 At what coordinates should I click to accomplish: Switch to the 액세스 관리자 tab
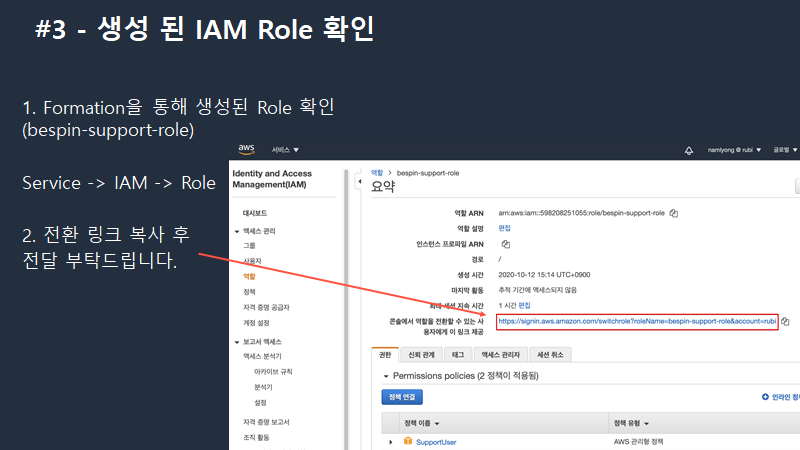tap(501, 355)
